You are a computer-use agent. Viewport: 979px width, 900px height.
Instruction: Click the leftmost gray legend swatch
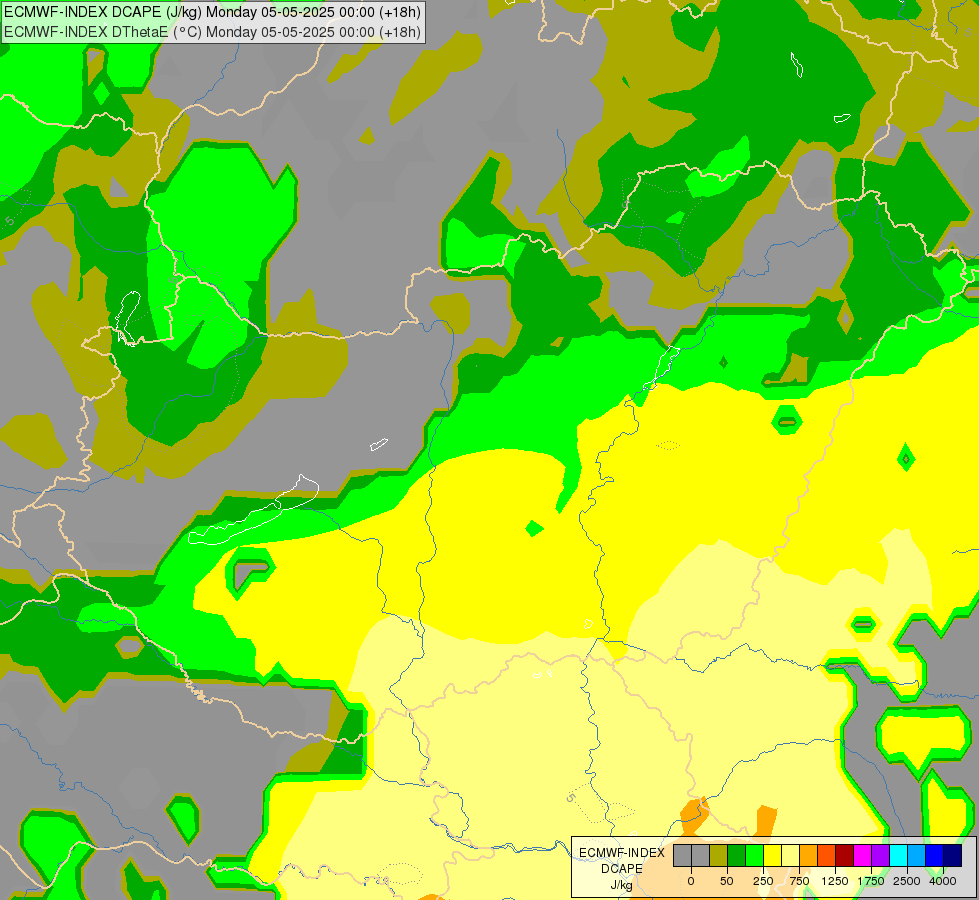coord(682,855)
